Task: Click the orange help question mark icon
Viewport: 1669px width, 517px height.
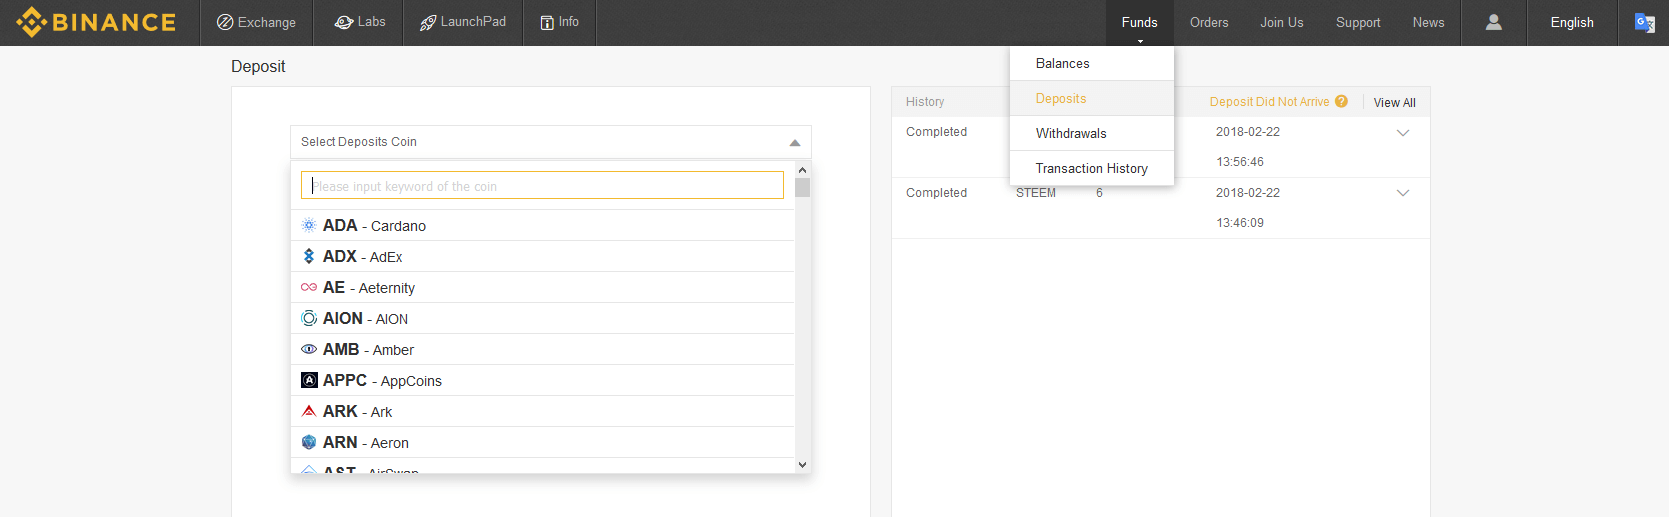Action: [1341, 101]
